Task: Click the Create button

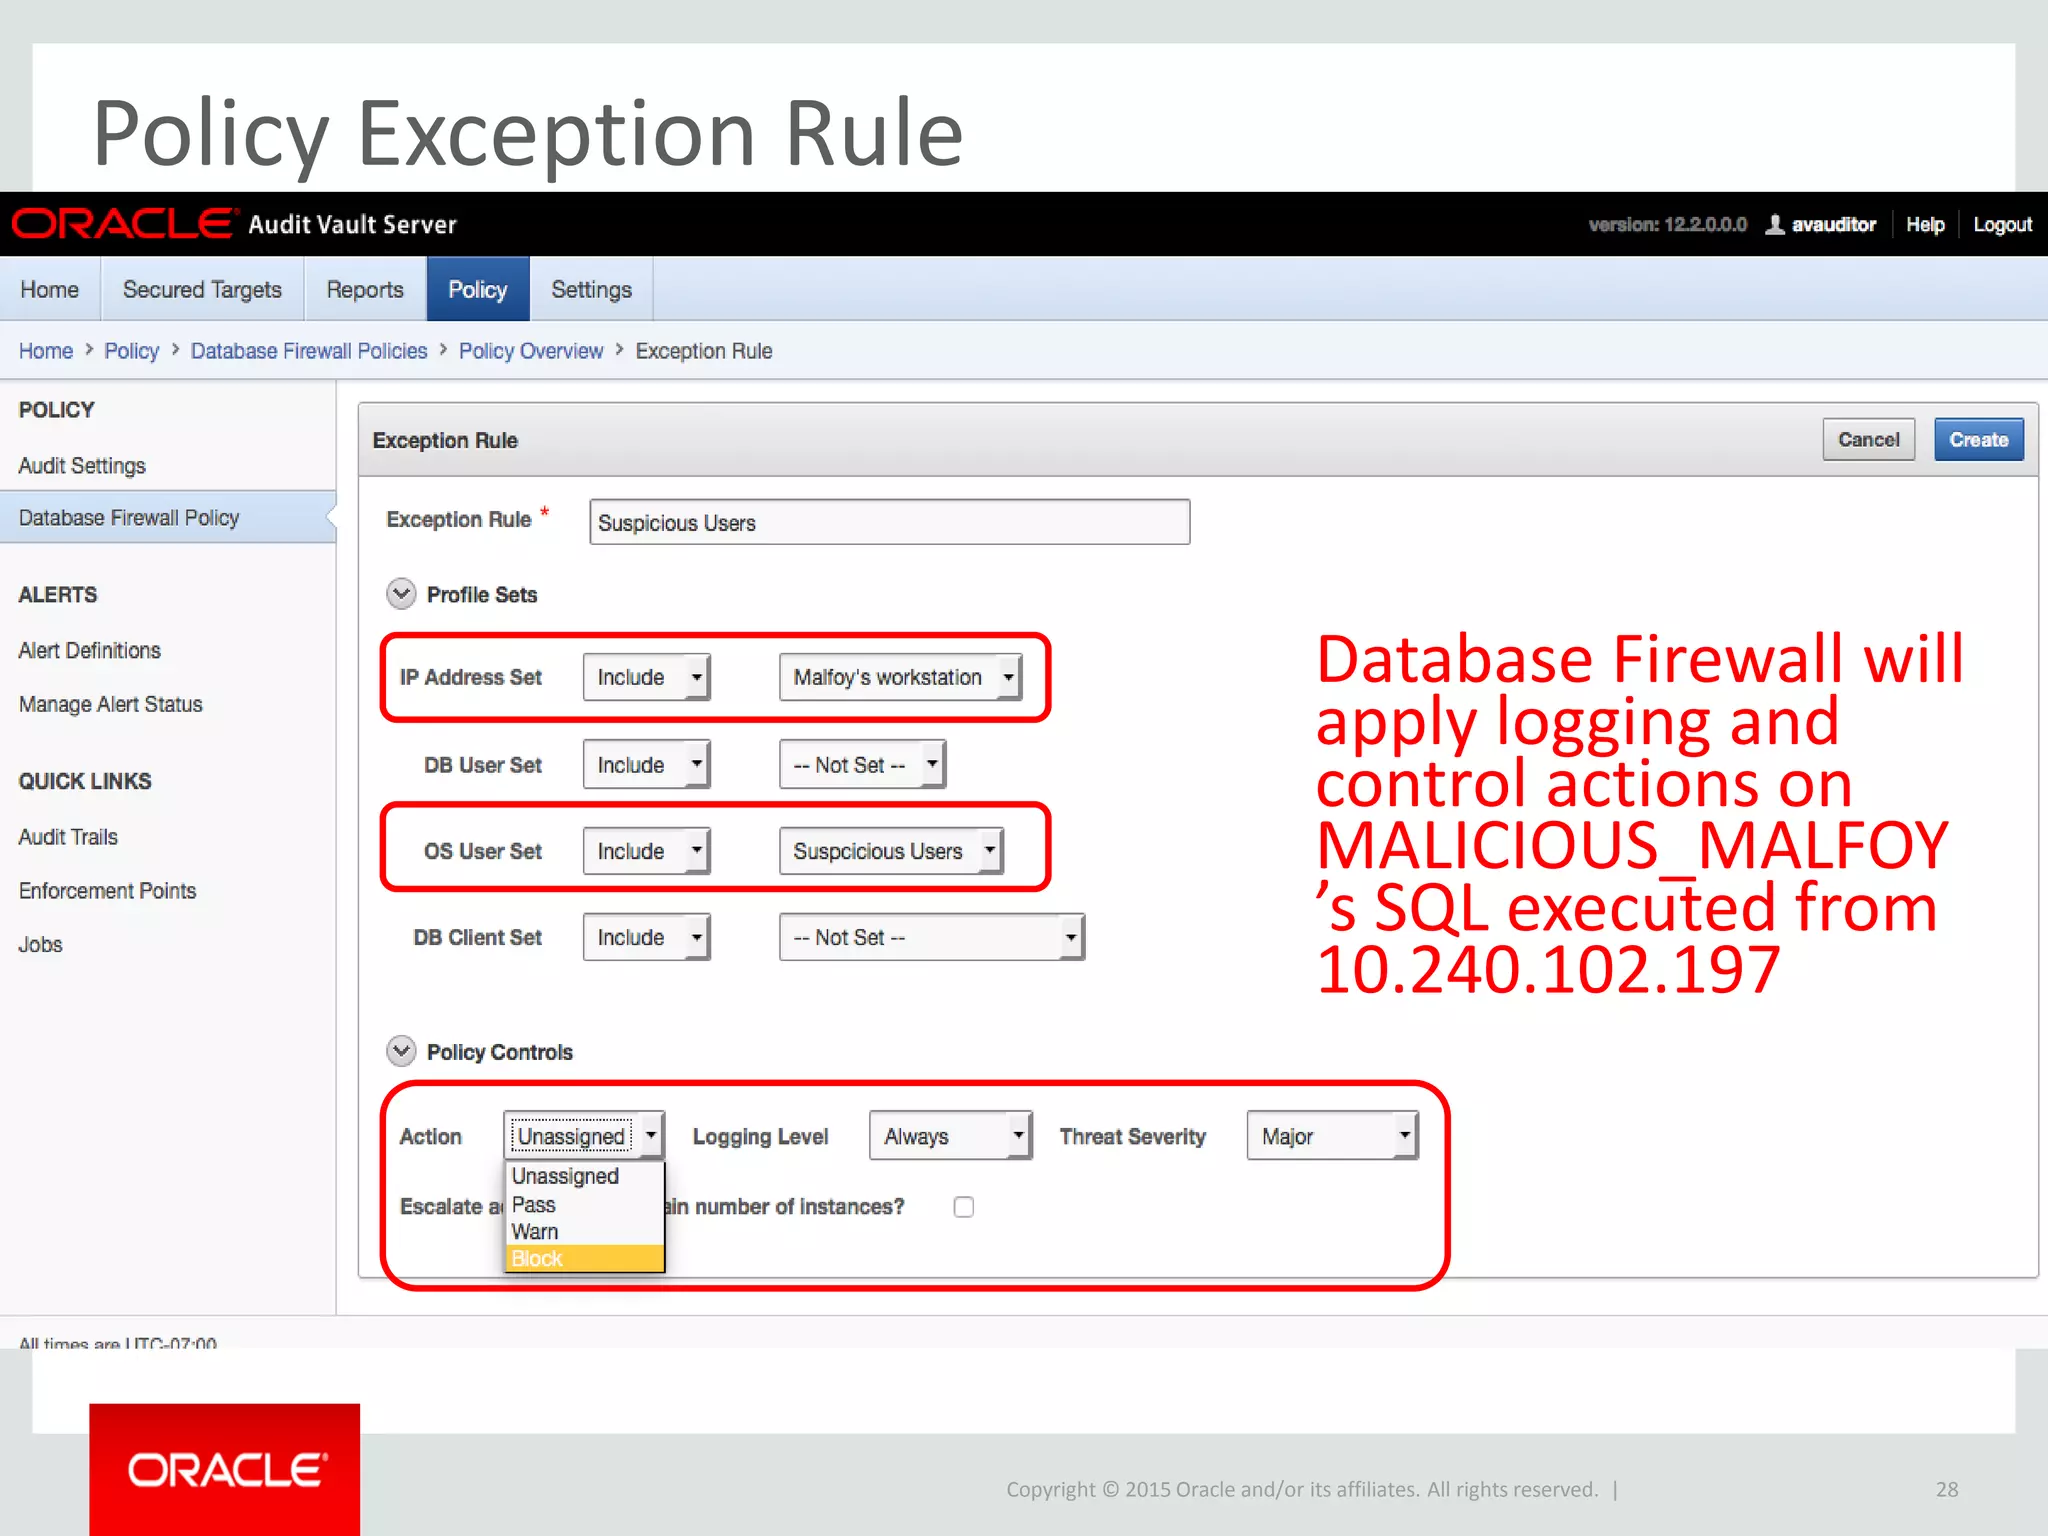Action: pyautogui.click(x=1979, y=440)
